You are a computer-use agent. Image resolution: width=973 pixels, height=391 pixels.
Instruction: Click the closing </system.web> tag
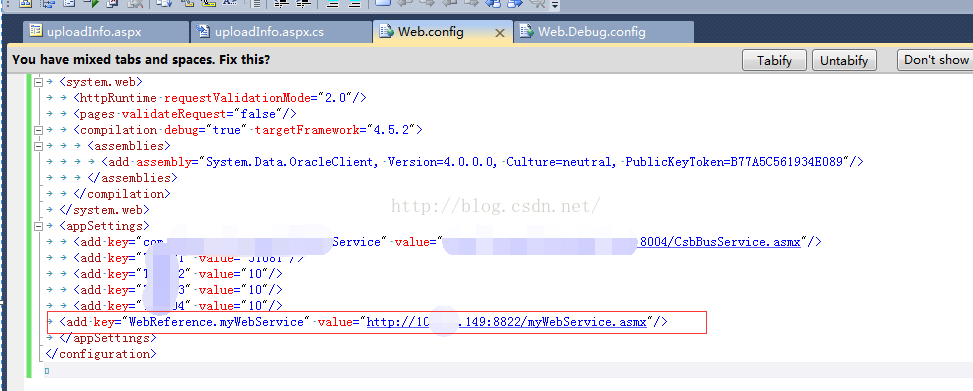click(x=104, y=210)
